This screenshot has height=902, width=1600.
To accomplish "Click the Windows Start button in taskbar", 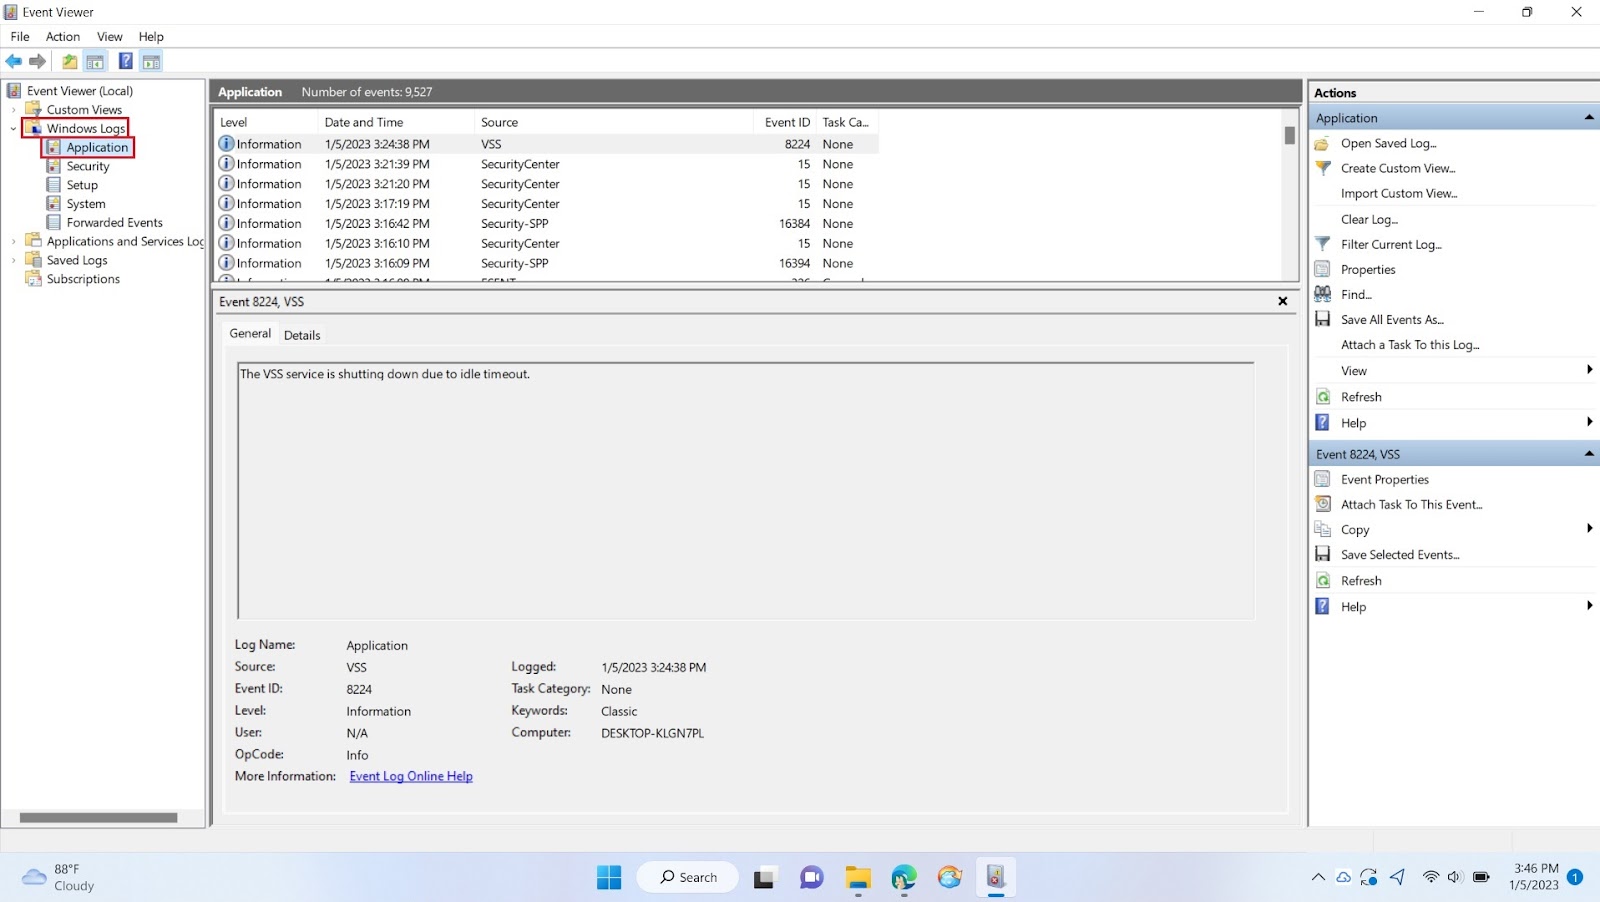I will click(609, 877).
